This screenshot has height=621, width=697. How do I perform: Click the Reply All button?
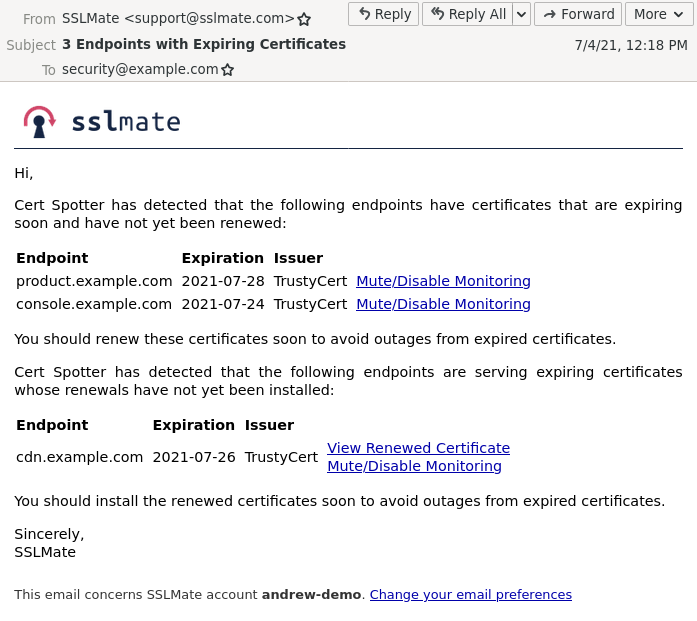(x=467, y=14)
